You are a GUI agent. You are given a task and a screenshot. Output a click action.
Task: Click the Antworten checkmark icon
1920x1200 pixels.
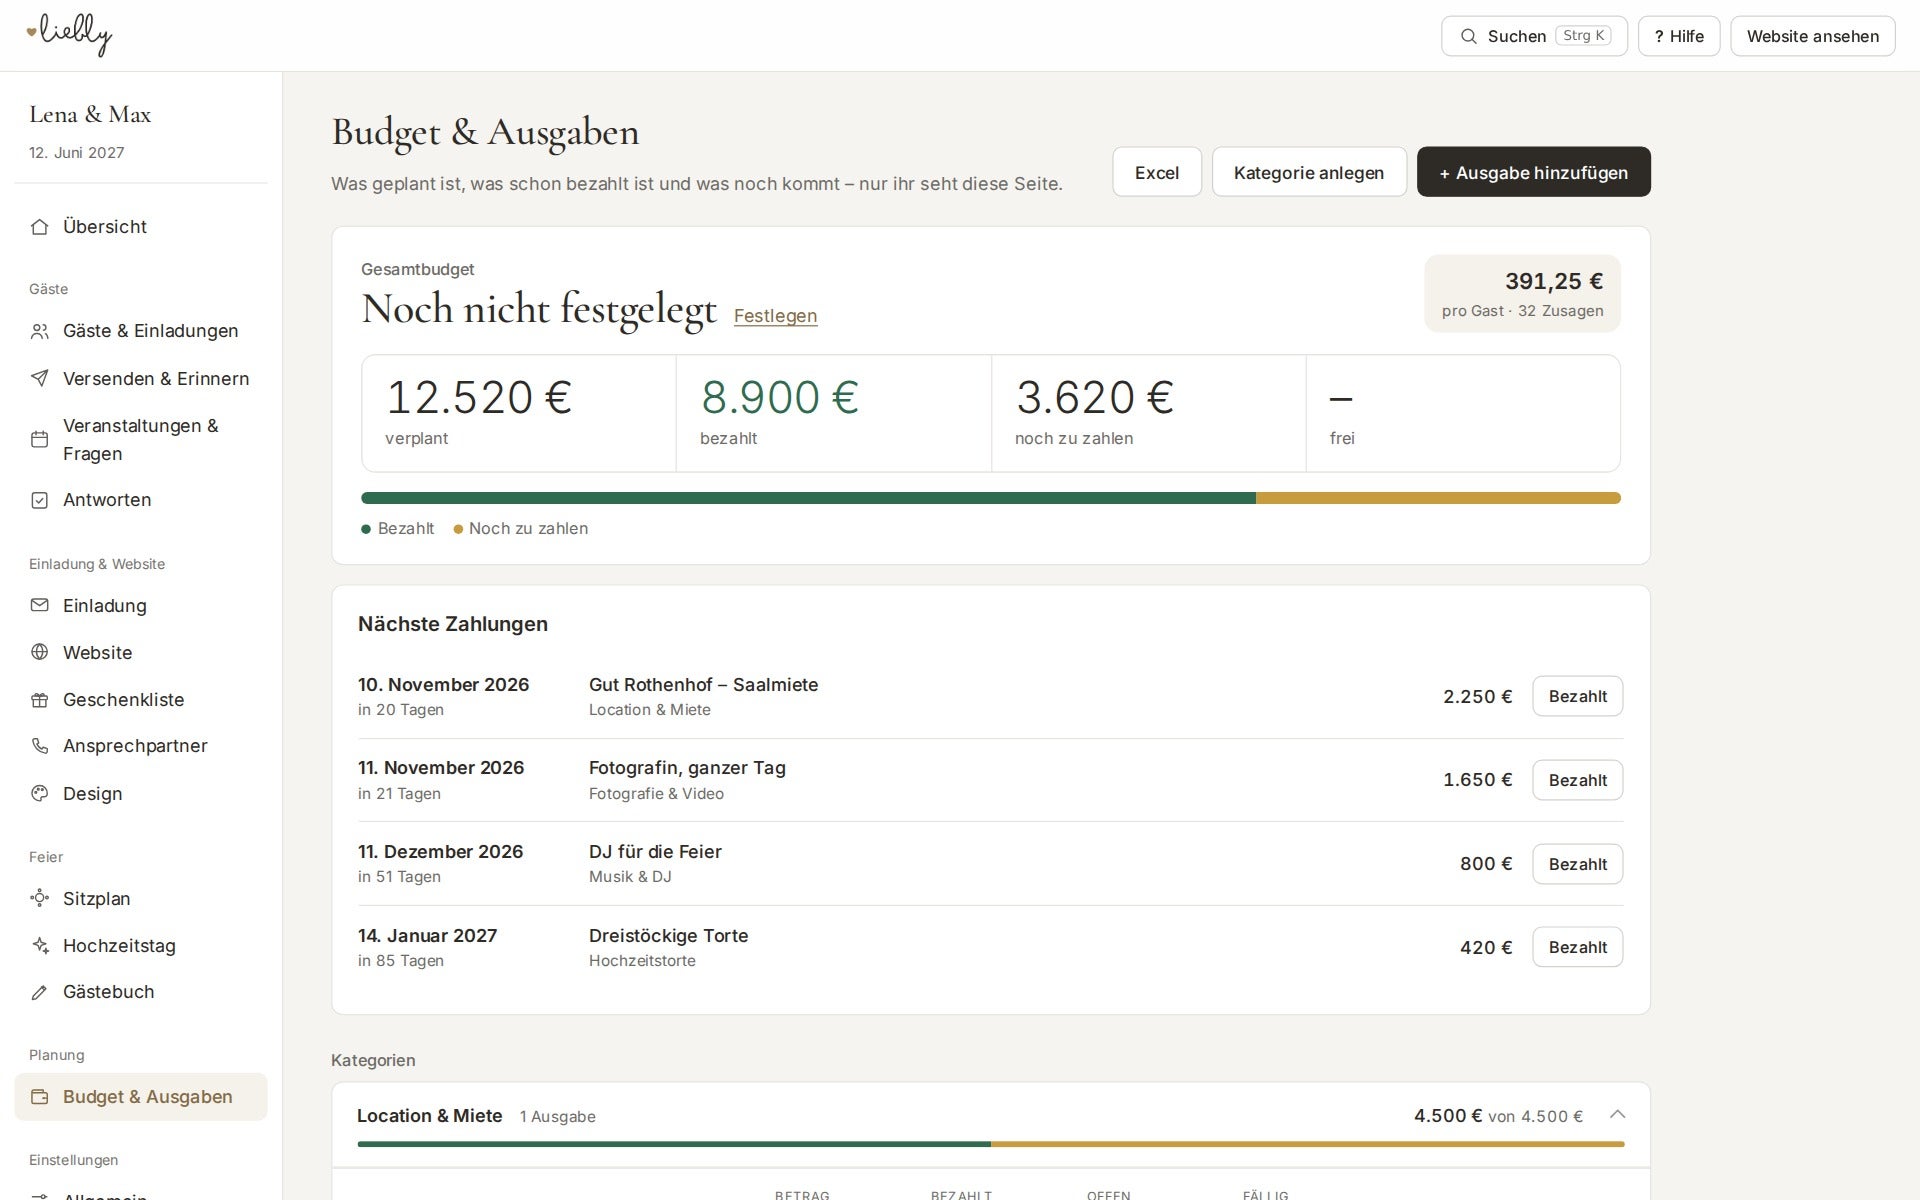point(40,500)
